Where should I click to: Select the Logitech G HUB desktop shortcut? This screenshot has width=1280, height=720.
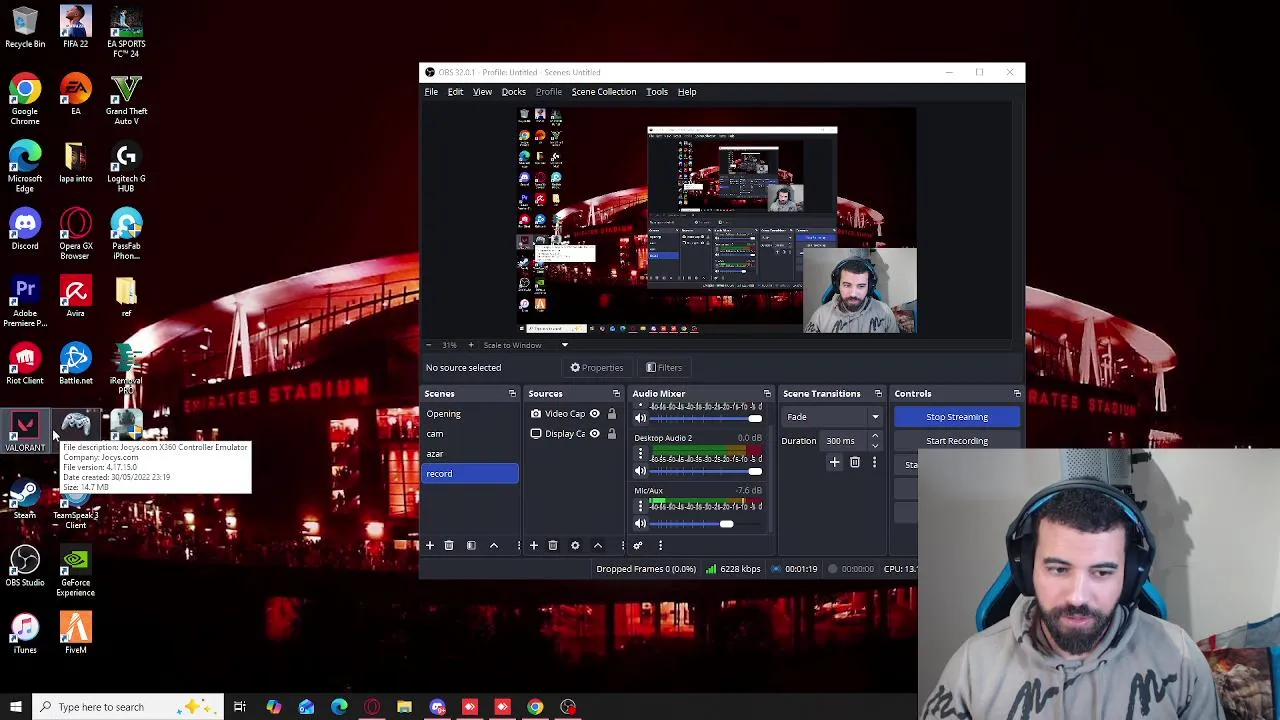point(126,168)
